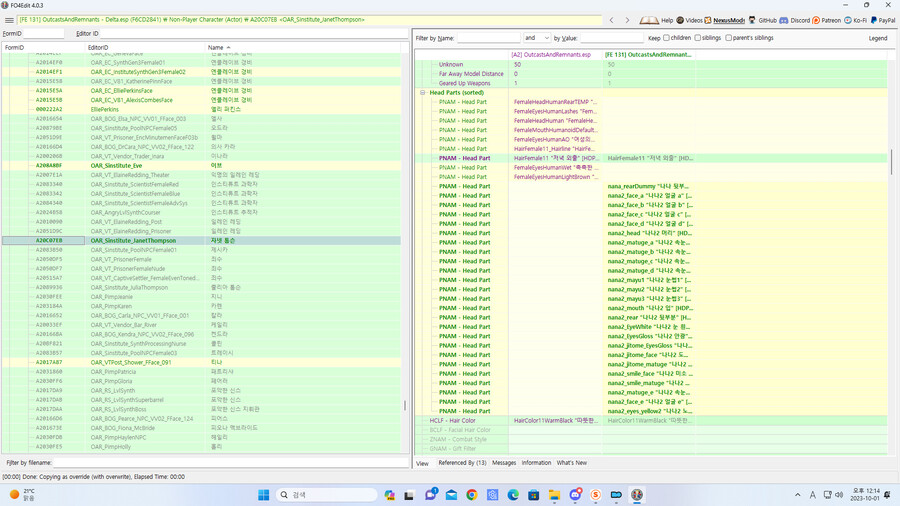The image size is (900, 506).
Task: Open the PayPal donation link
Action: click(x=883, y=20)
